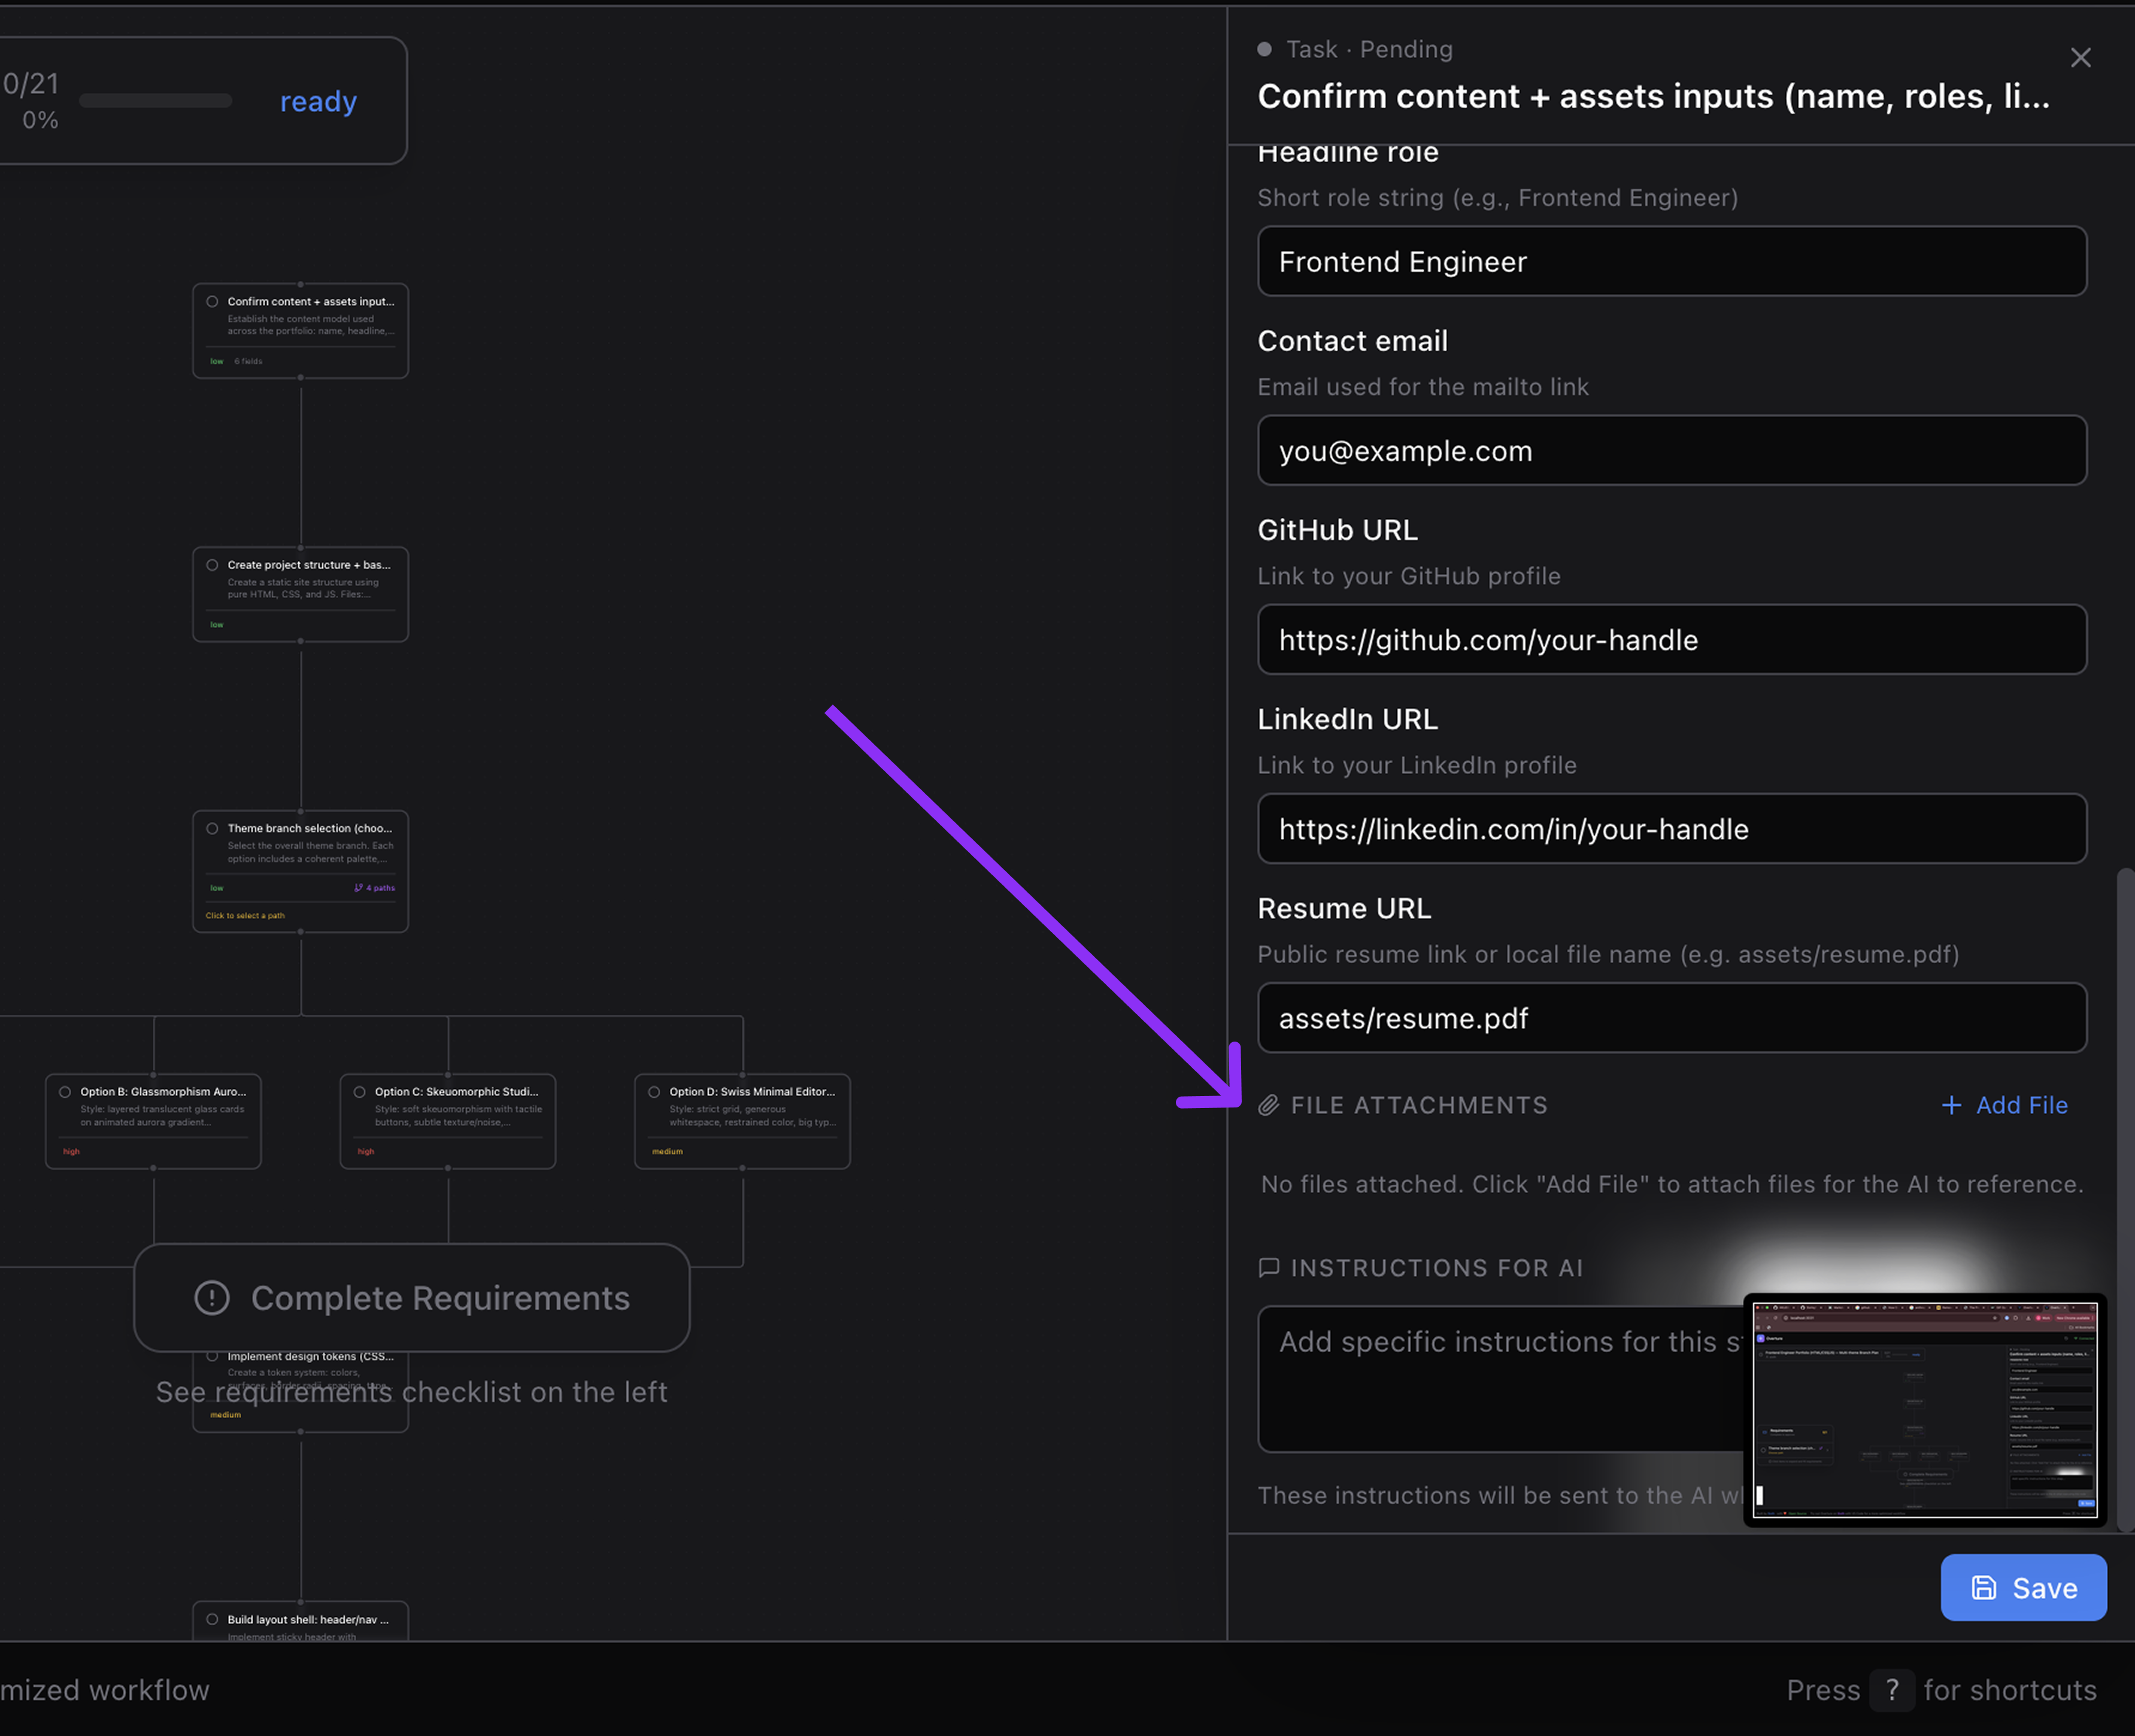
Task: Close the task detail panel
Action: click(x=2080, y=58)
